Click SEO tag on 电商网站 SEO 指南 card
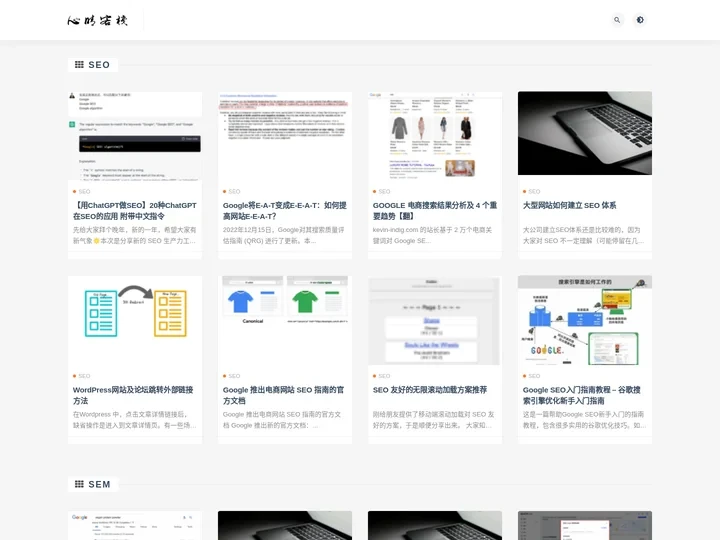 coord(234,376)
